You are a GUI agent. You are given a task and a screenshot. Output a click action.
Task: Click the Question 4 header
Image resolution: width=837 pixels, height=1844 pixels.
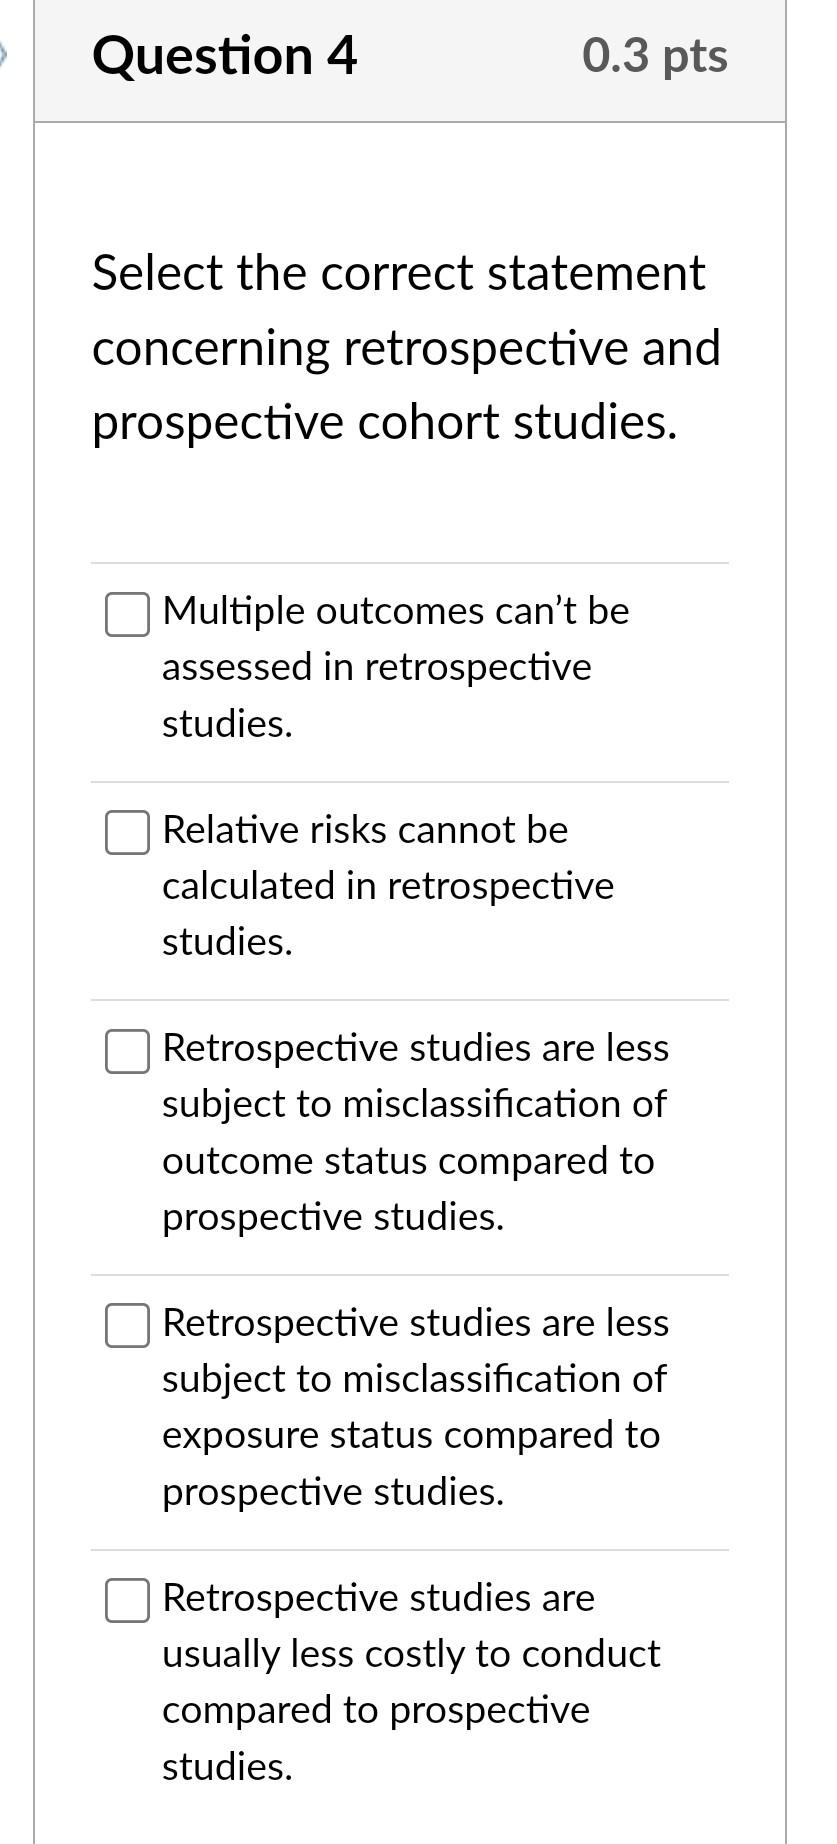tap(226, 55)
